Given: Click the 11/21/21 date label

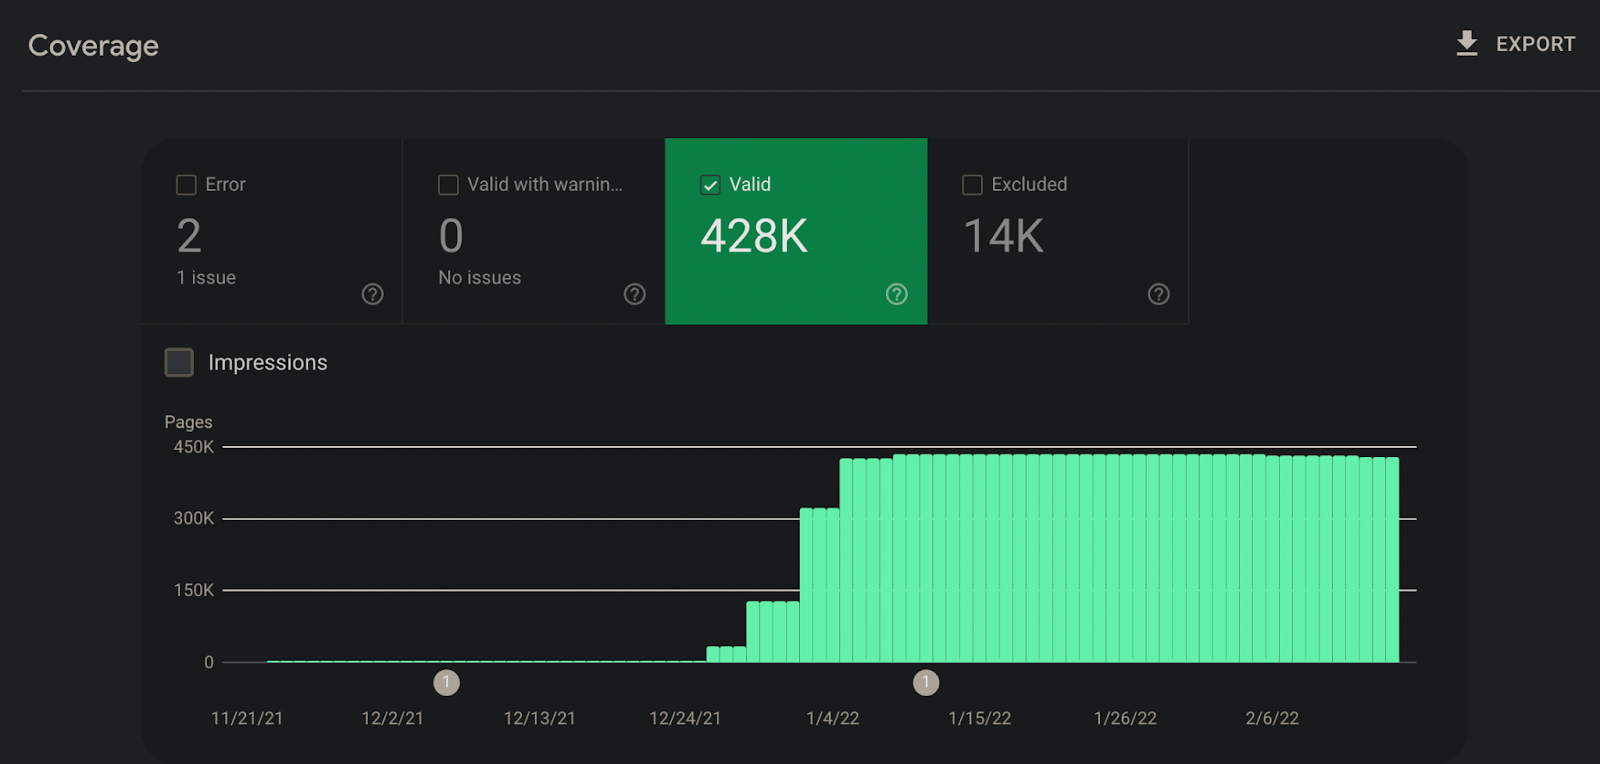Looking at the screenshot, I should (x=247, y=718).
